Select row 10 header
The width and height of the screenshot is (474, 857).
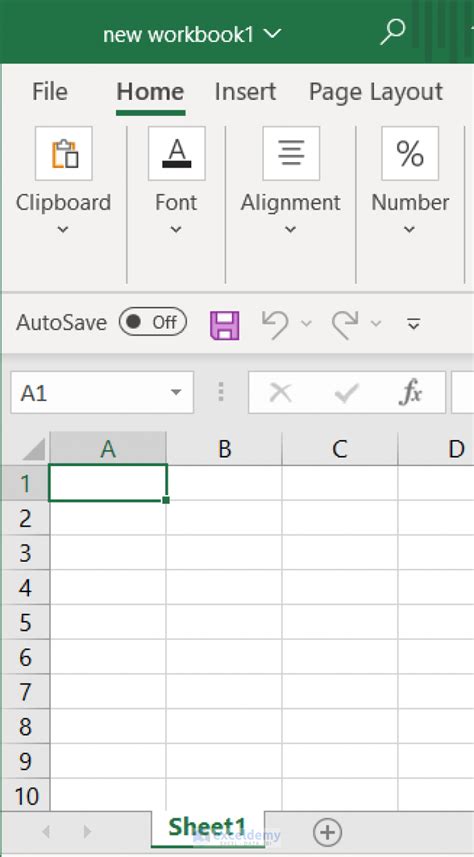(x=25, y=796)
